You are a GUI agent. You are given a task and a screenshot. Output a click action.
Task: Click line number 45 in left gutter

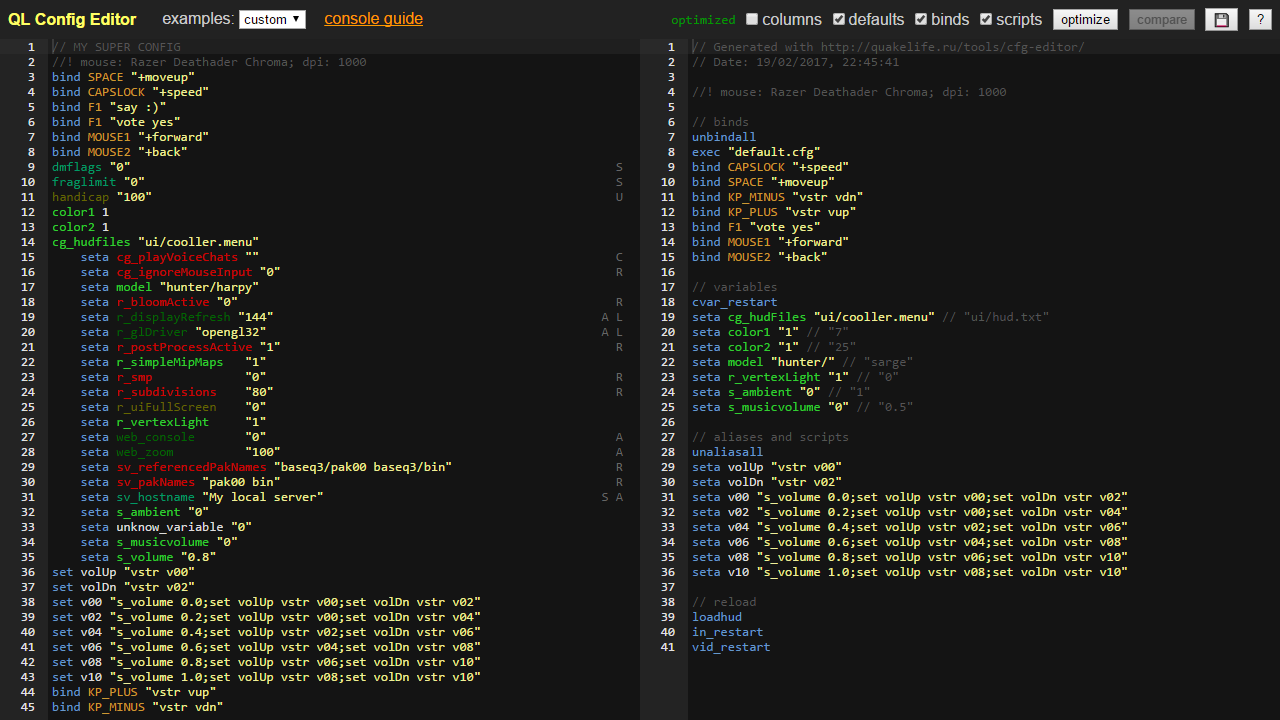[28, 707]
